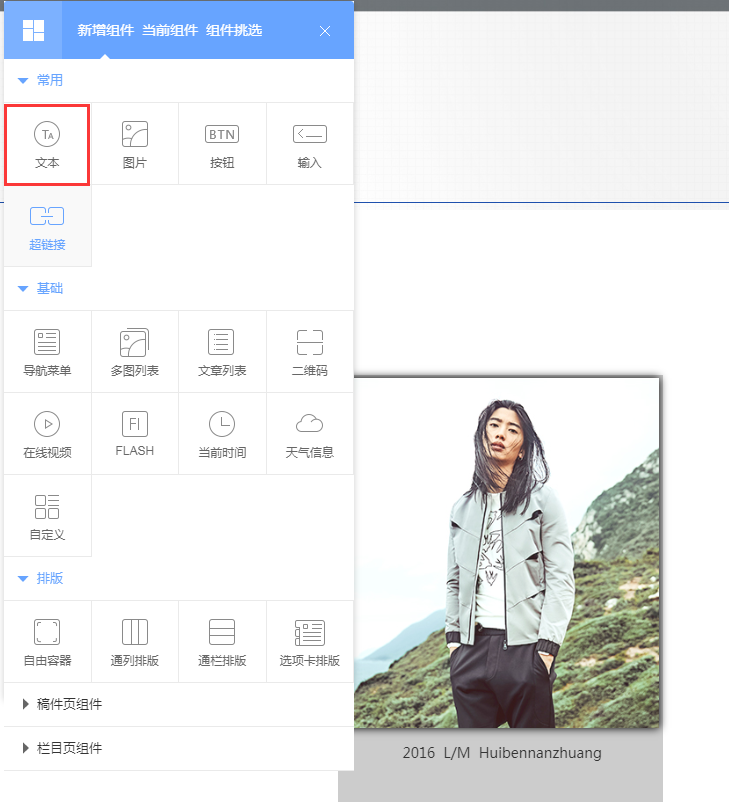Viewport: 729px width, 805px height.
Task: Add the 在线视频 online video component
Action: point(47,433)
